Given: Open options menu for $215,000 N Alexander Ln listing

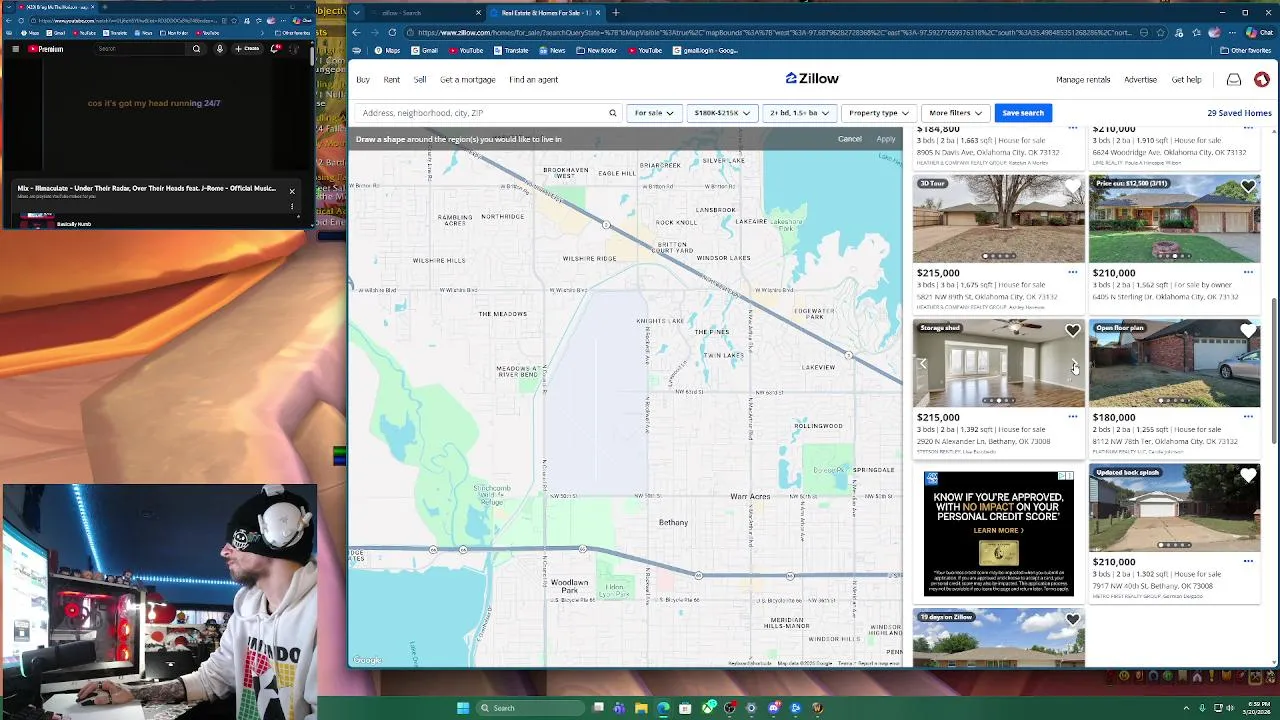Looking at the screenshot, I should [x=1072, y=417].
